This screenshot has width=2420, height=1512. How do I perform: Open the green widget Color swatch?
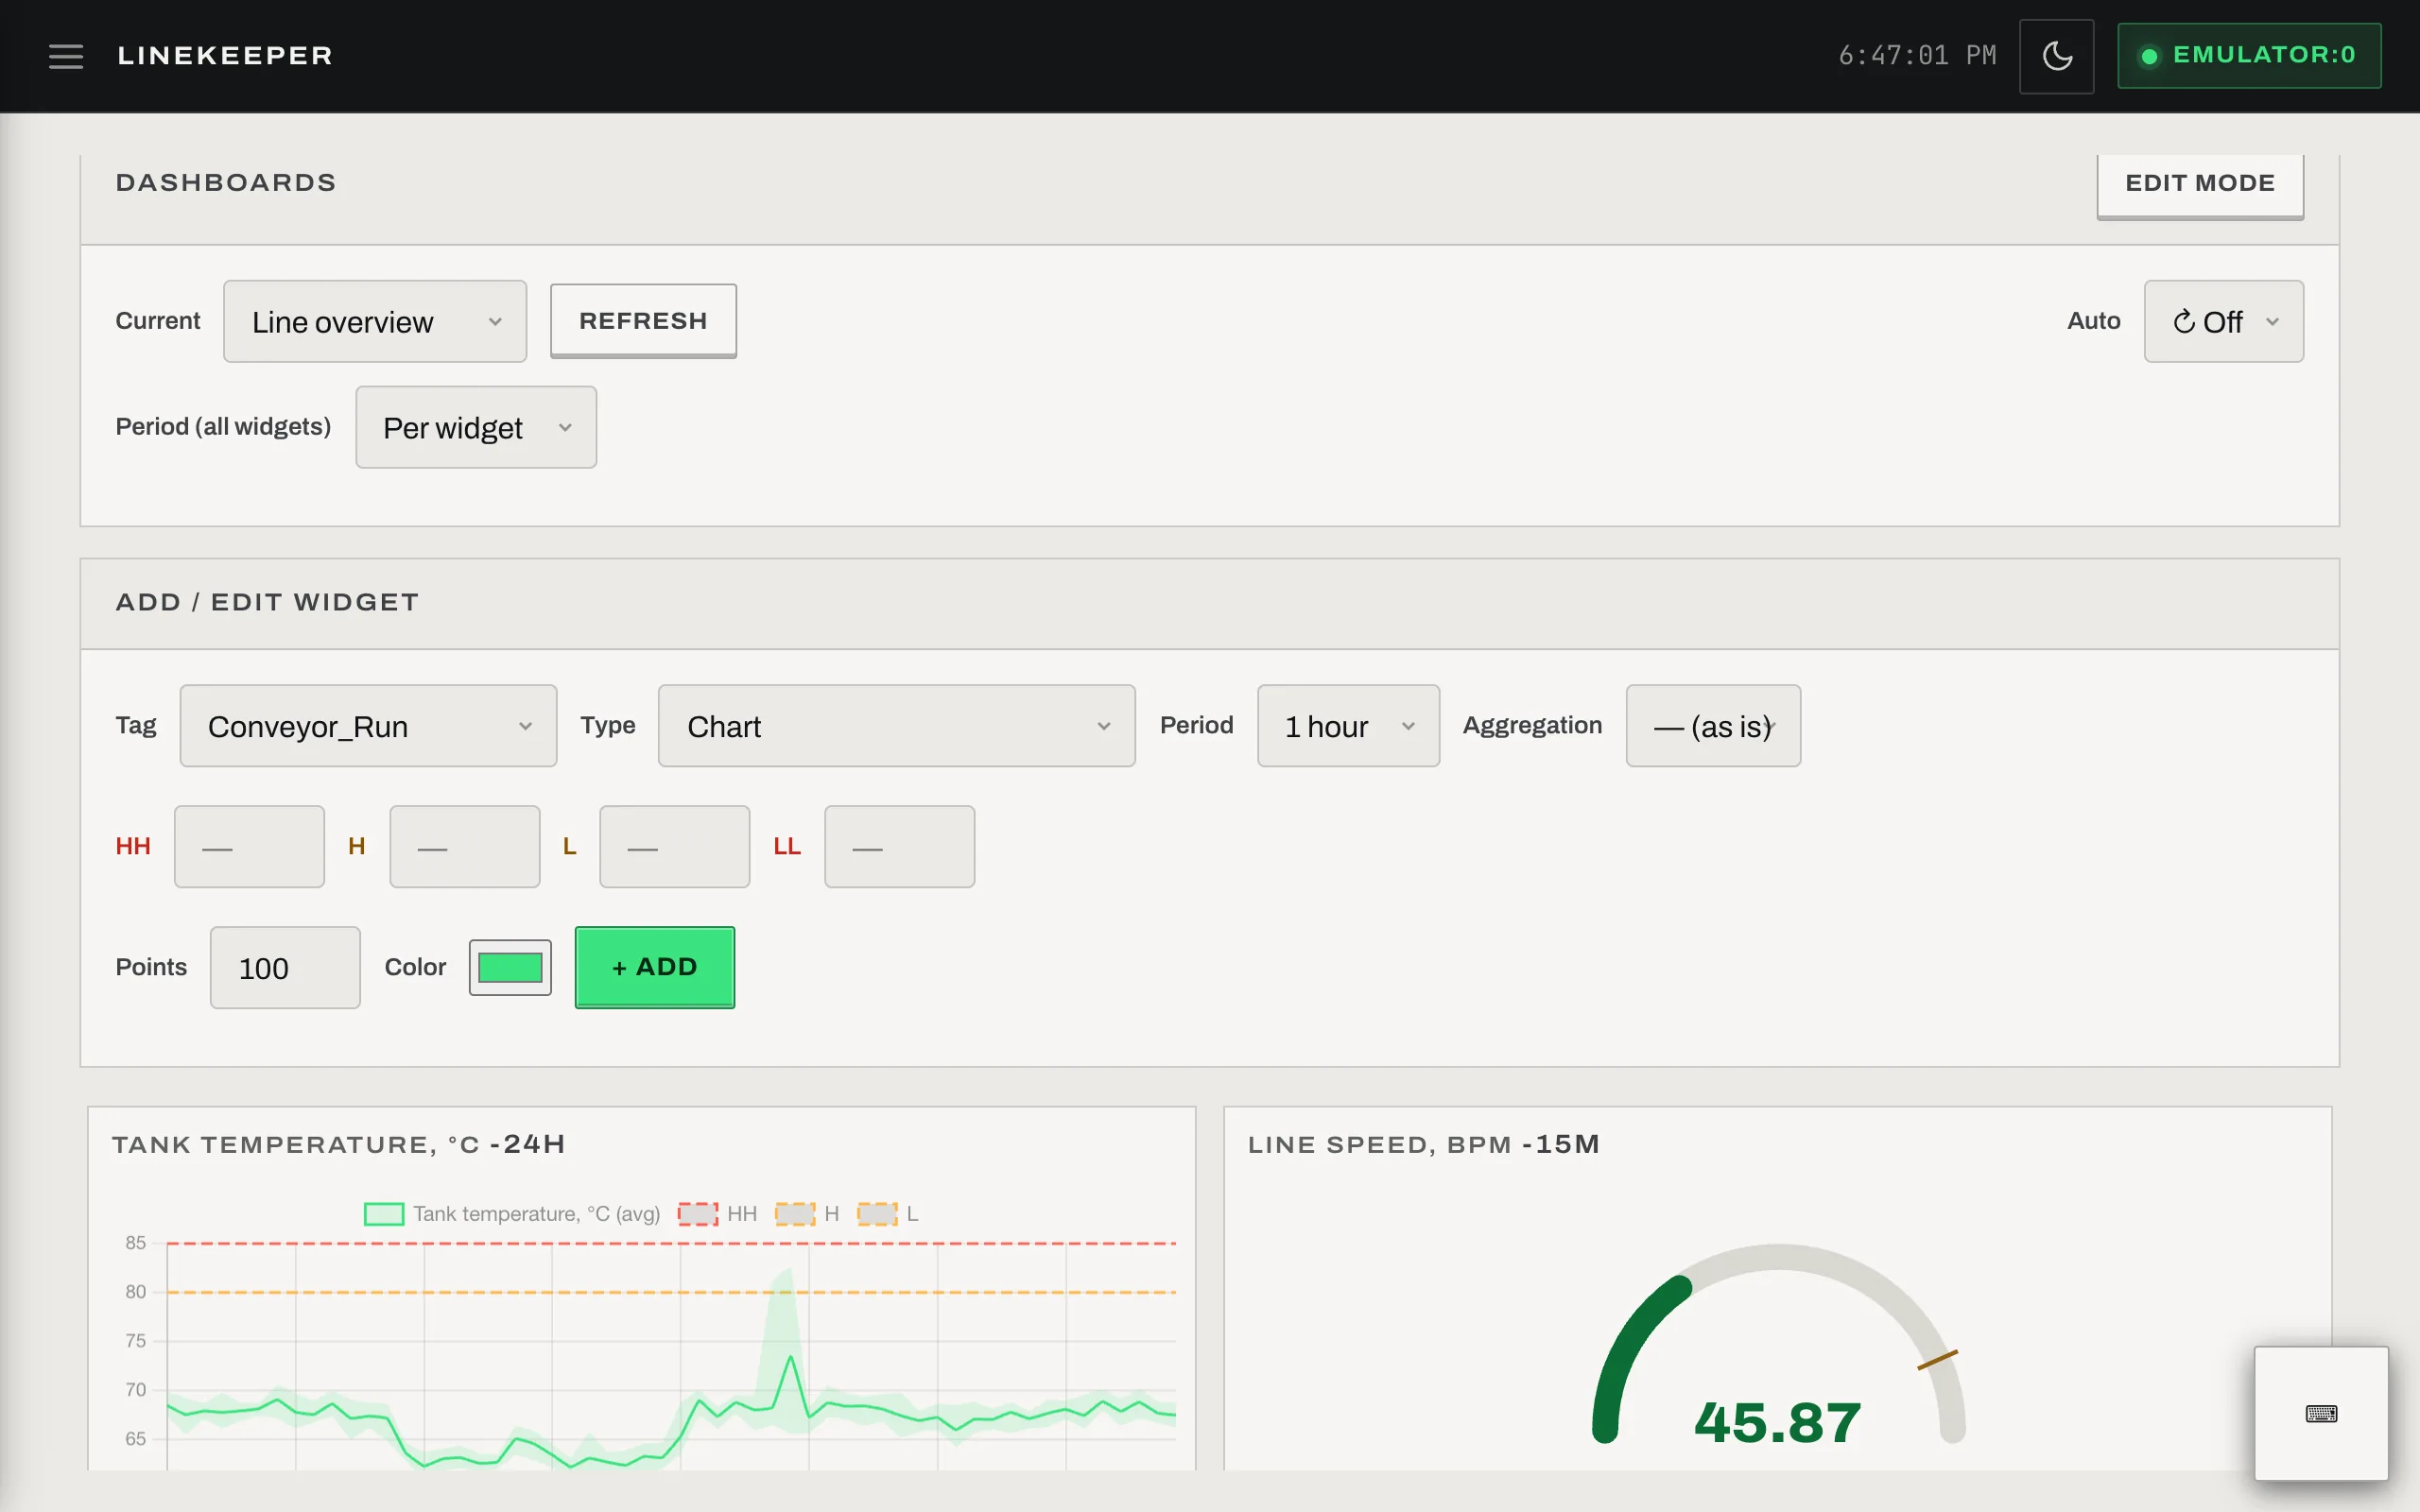click(x=510, y=967)
